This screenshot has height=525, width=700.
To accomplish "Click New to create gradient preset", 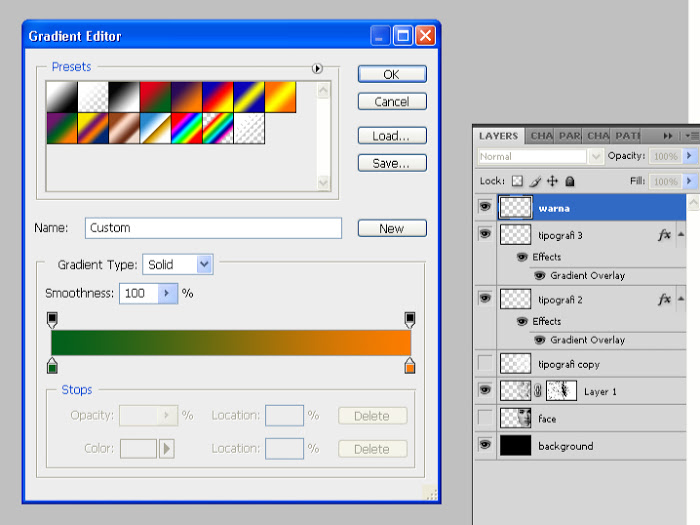I will [x=392, y=228].
